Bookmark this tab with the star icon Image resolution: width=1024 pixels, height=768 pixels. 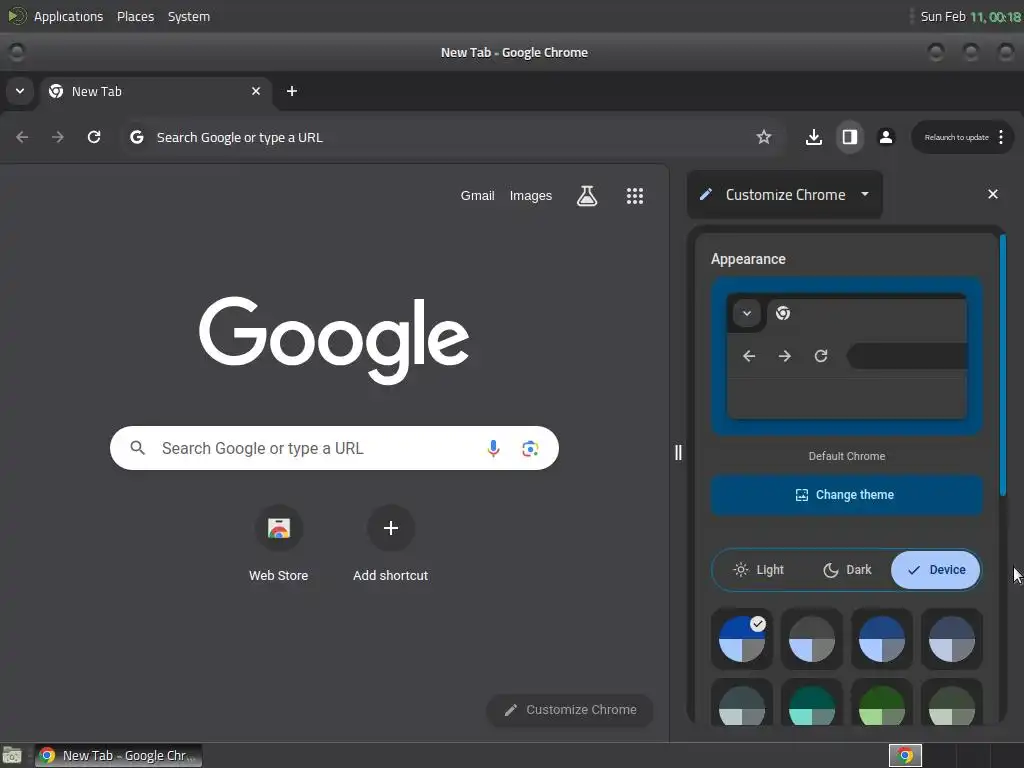(x=763, y=137)
